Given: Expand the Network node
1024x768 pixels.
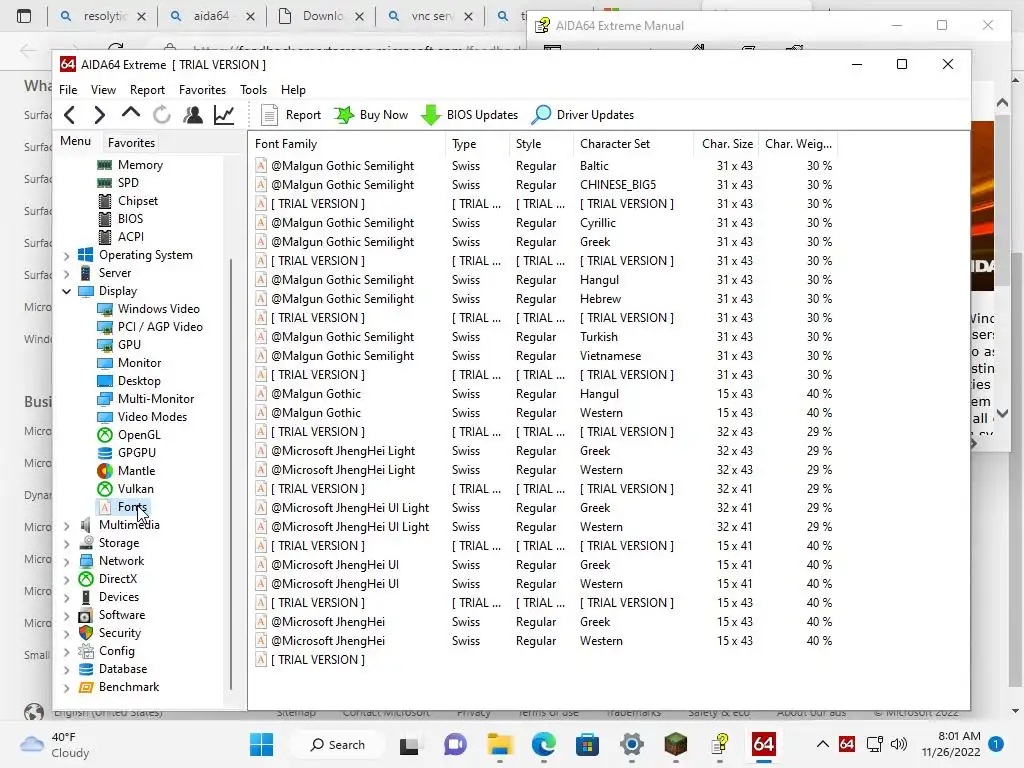Looking at the screenshot, I should [x=67, y=561].
